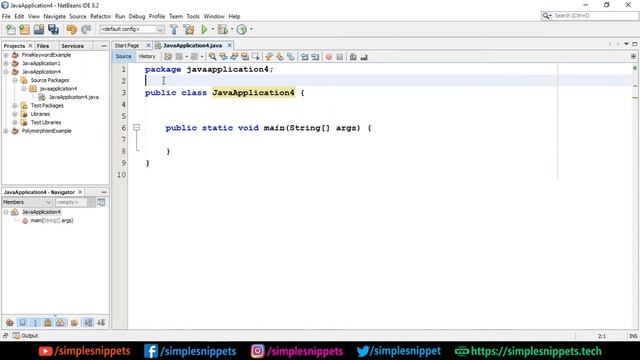The height and width of the screenshot is (360, 640).
Task: Click the Undo toolbar icon
Action: (72, 29)
